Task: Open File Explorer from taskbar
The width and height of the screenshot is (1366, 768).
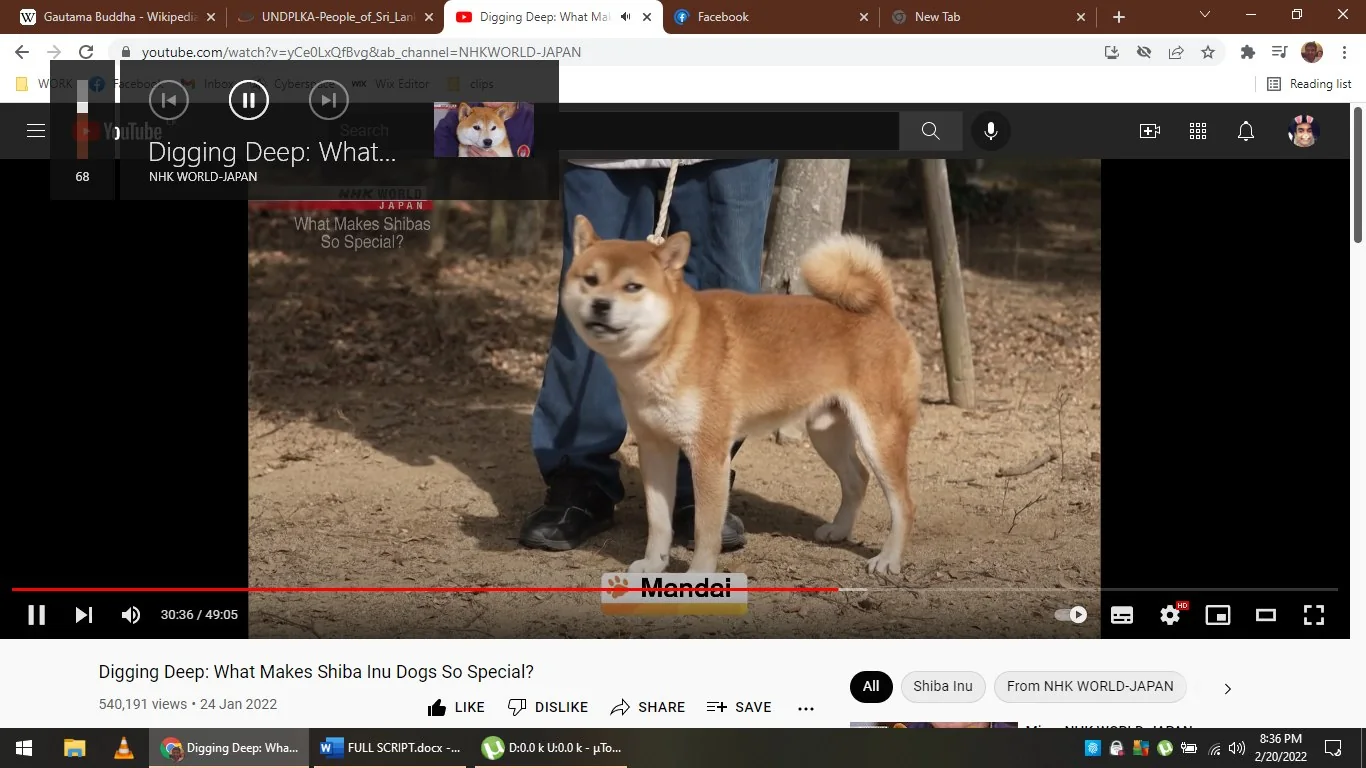Action: coord(75,748)
